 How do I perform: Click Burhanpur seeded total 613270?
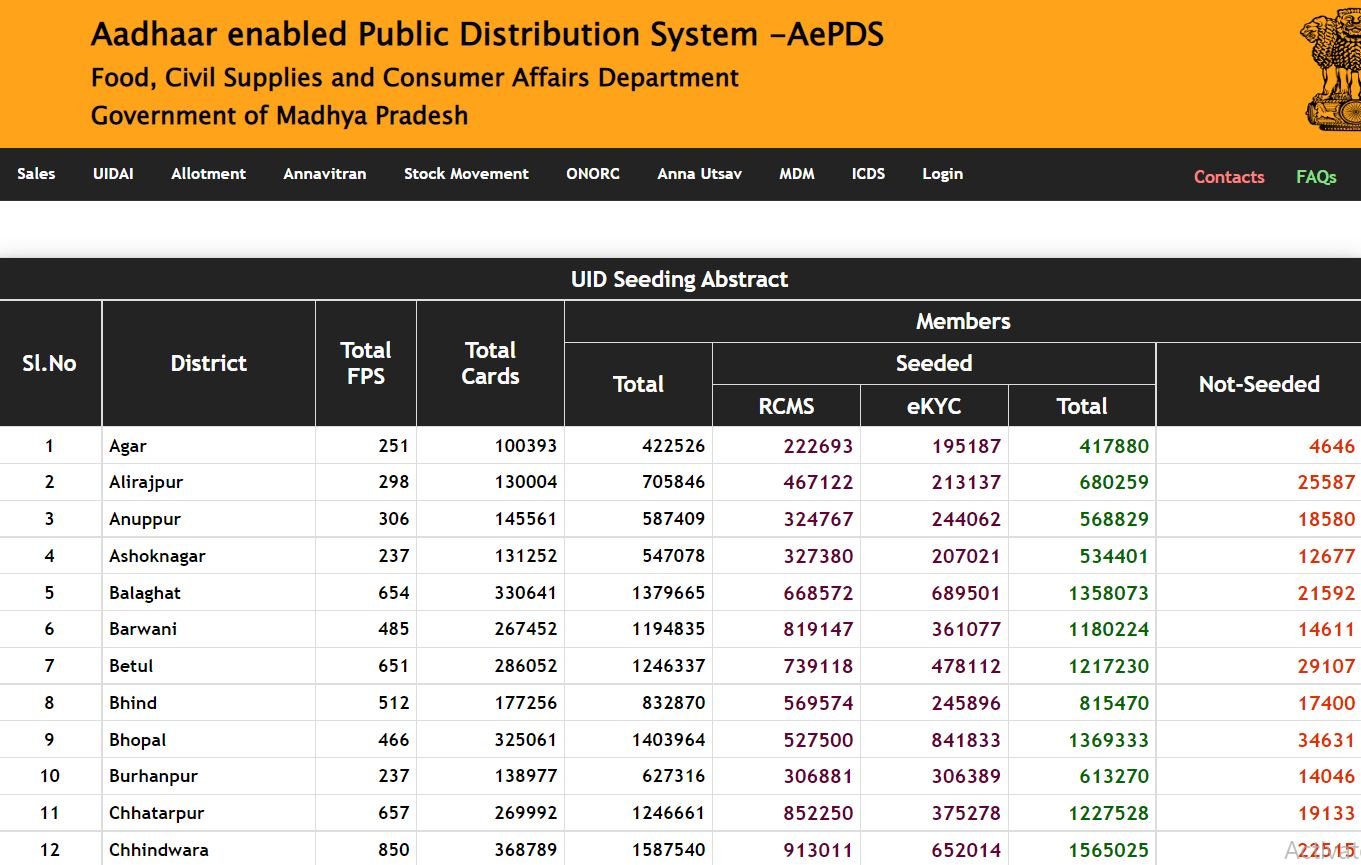click(x=1114, y=776)
